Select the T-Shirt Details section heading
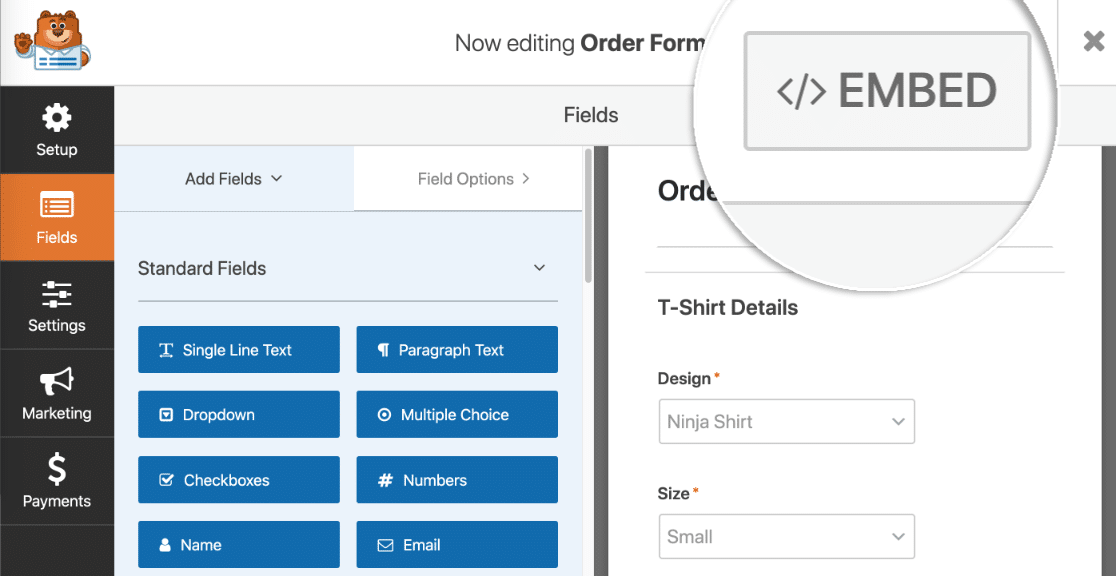This screenshot has width=1116, height=576. [728, 308]
